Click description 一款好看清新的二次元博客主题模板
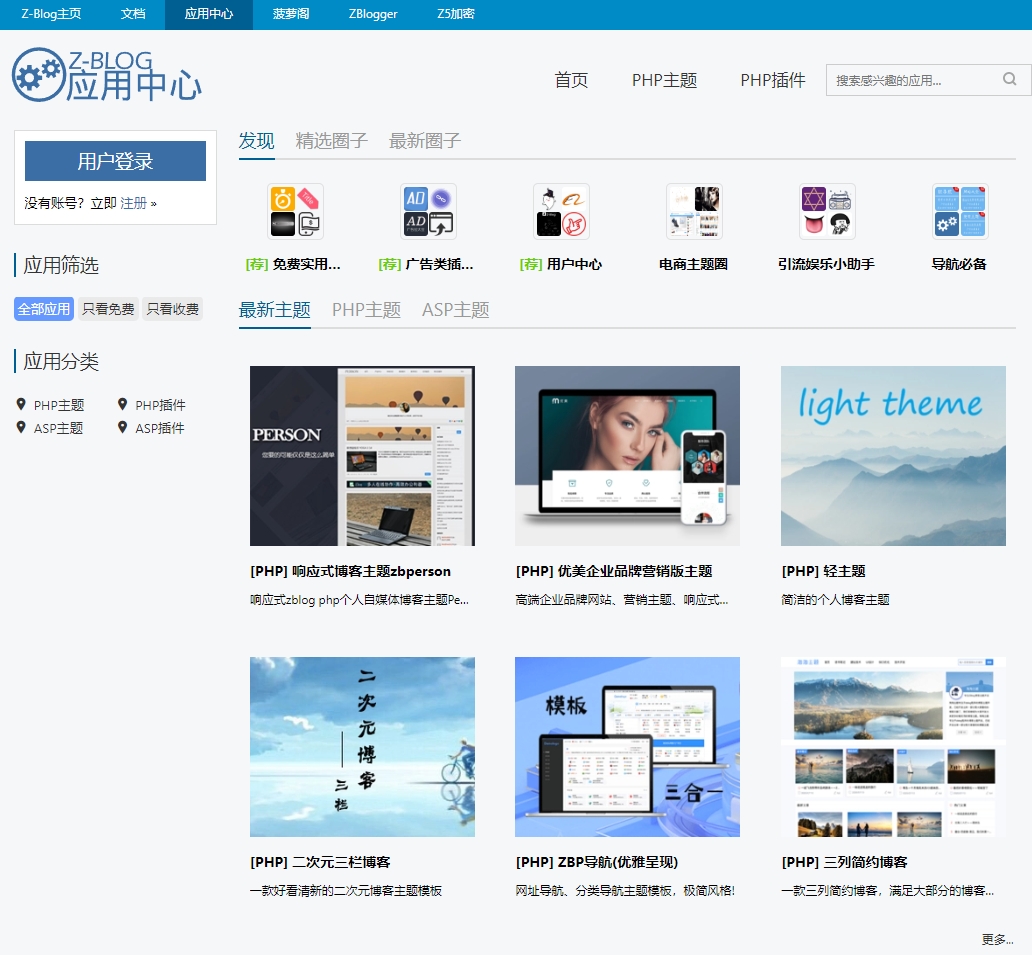The width and height of the screenshot is (1032, 955). click(346, 890)
